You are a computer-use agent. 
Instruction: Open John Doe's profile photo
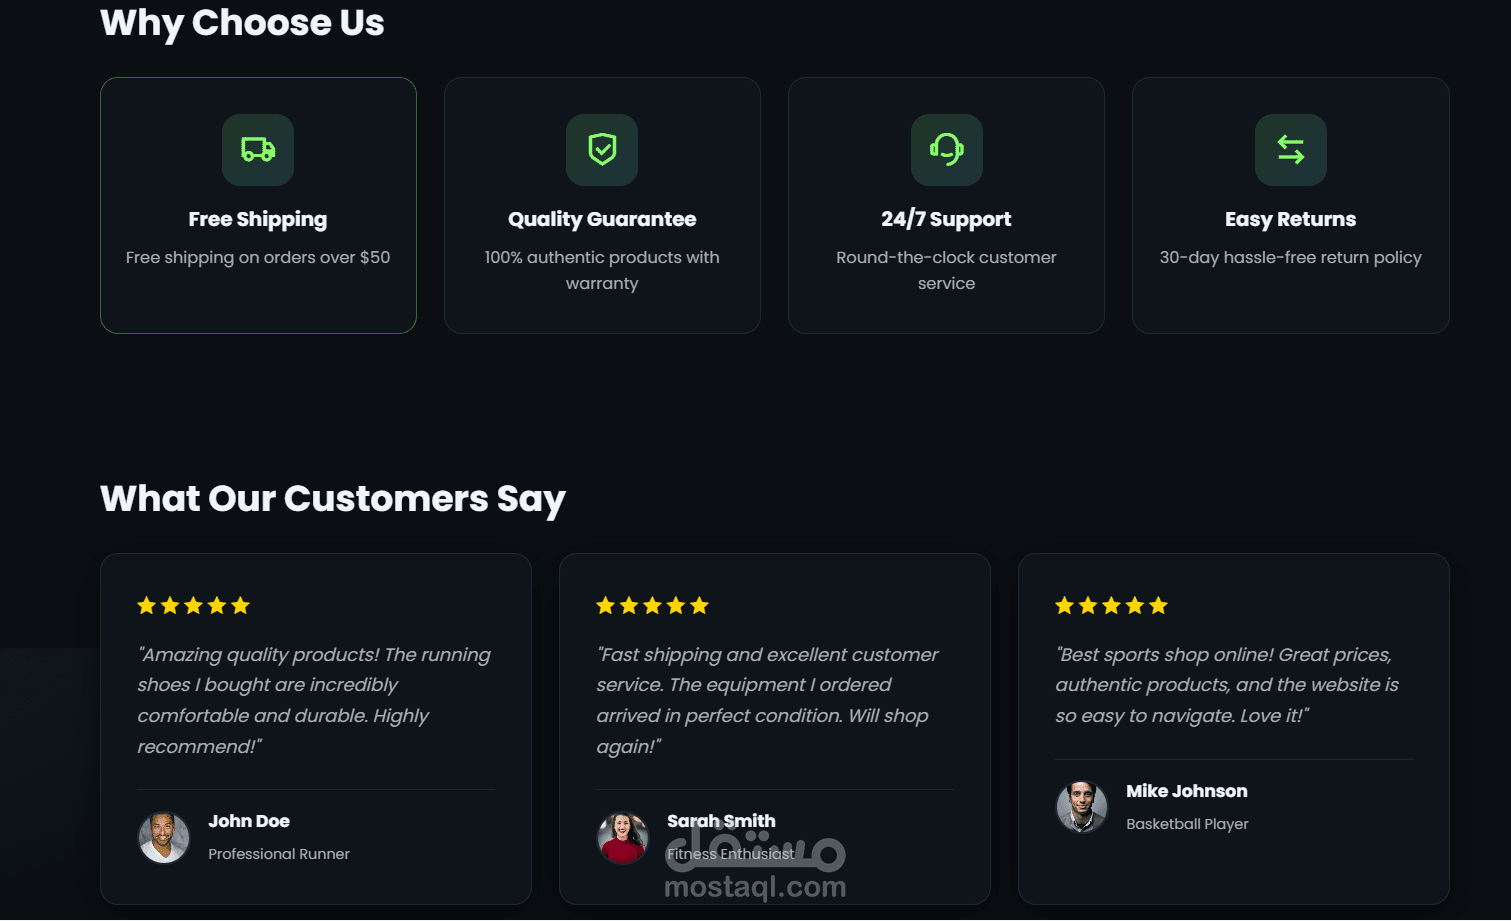click(163, 837)
